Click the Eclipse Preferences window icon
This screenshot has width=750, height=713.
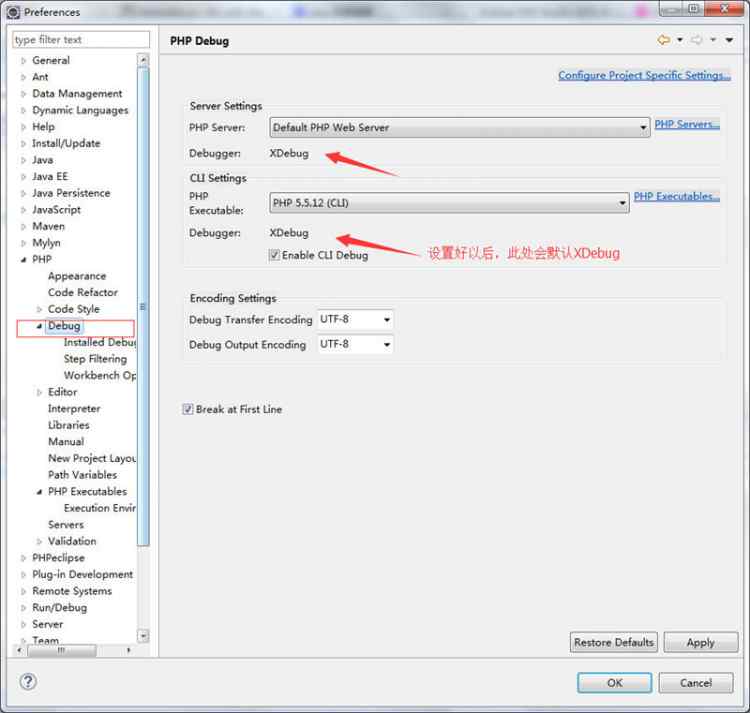click(13, 12)
